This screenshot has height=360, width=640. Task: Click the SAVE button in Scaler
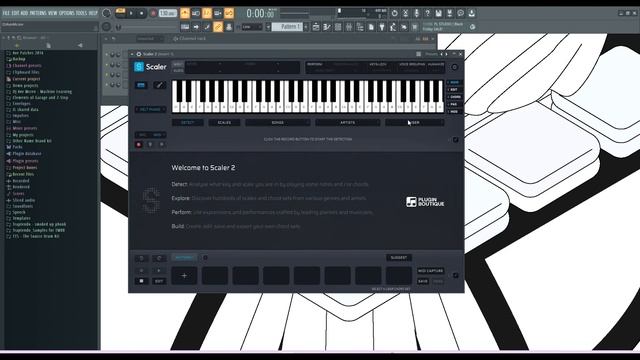[x=422, y=281]
